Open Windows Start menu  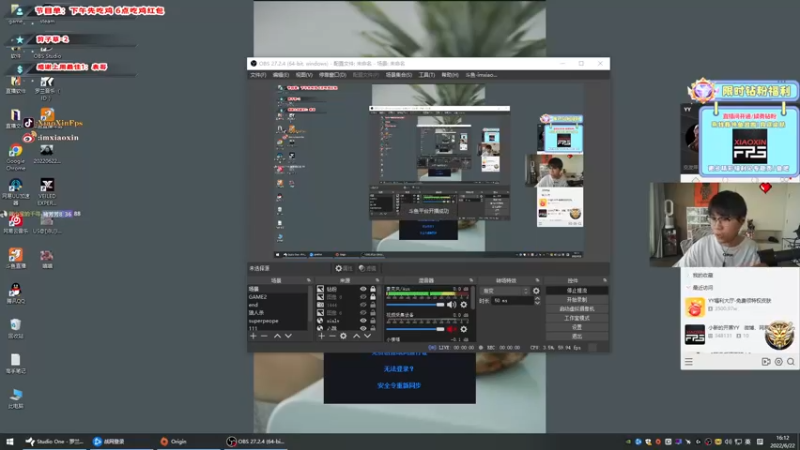coord(10,442)
